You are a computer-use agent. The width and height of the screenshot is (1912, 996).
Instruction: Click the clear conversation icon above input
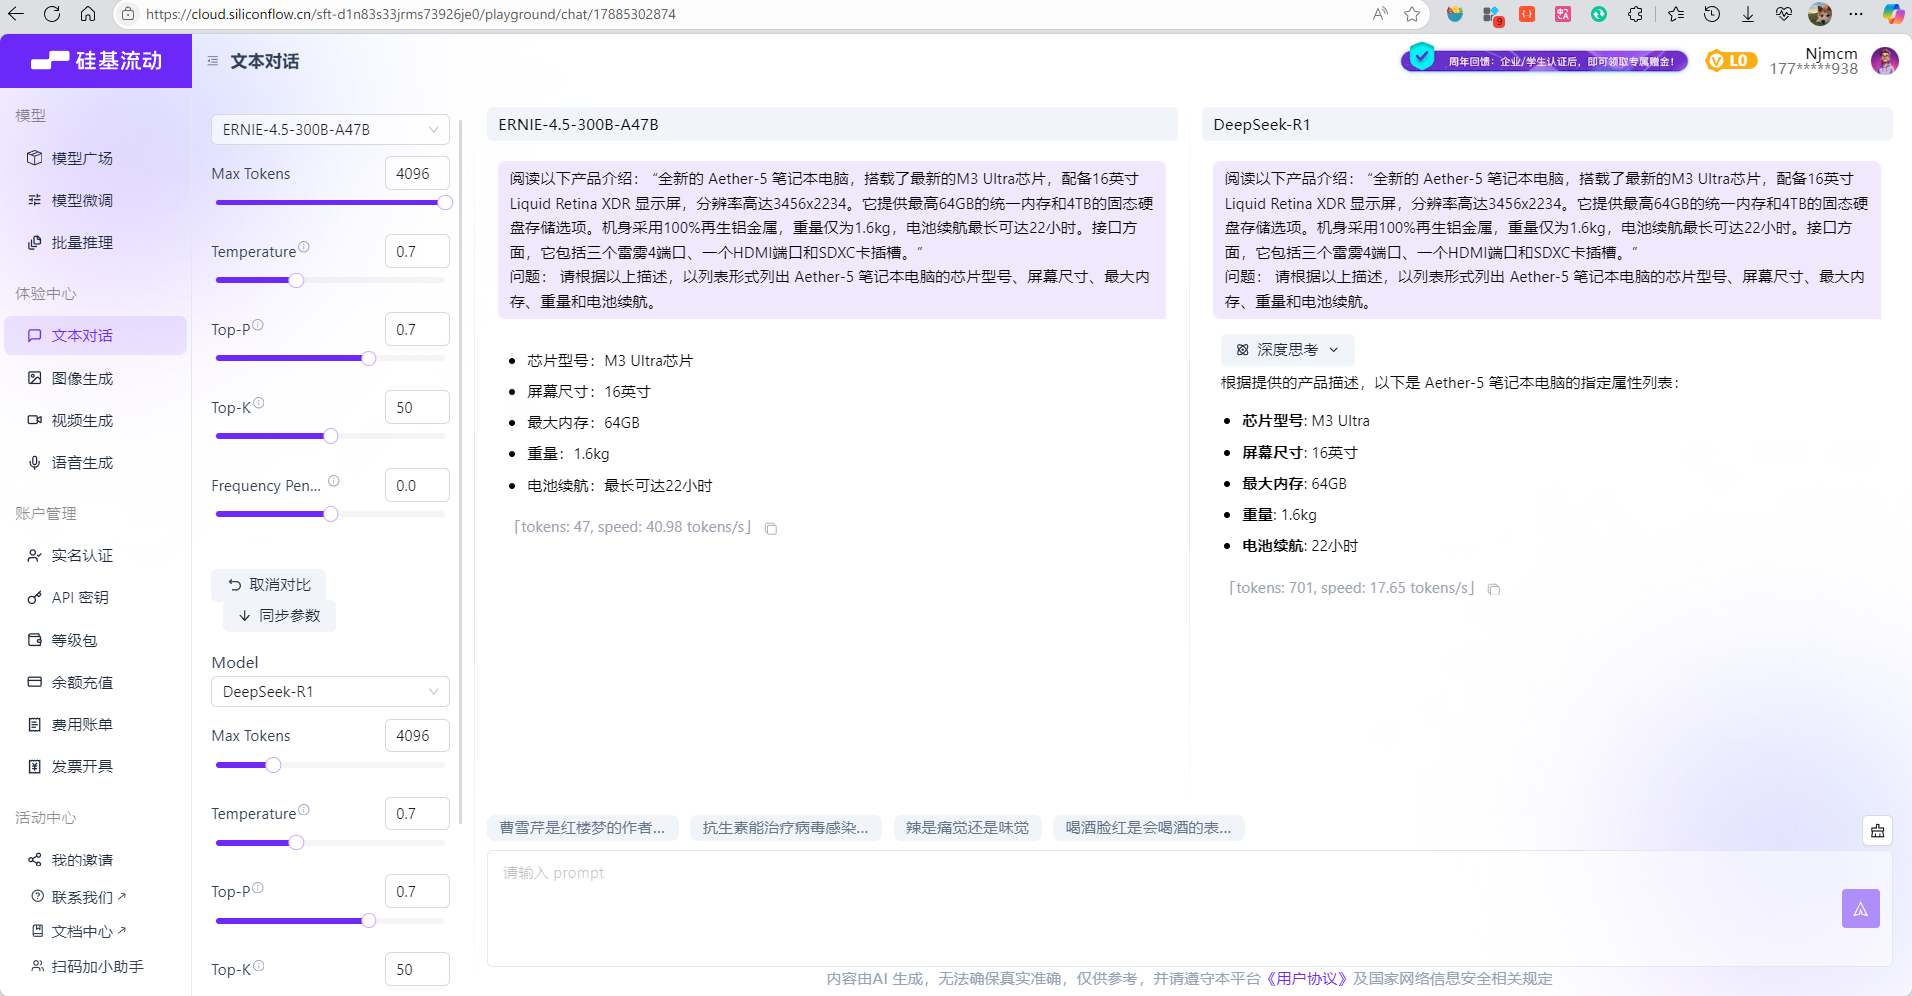click(x=1877, y=830)
